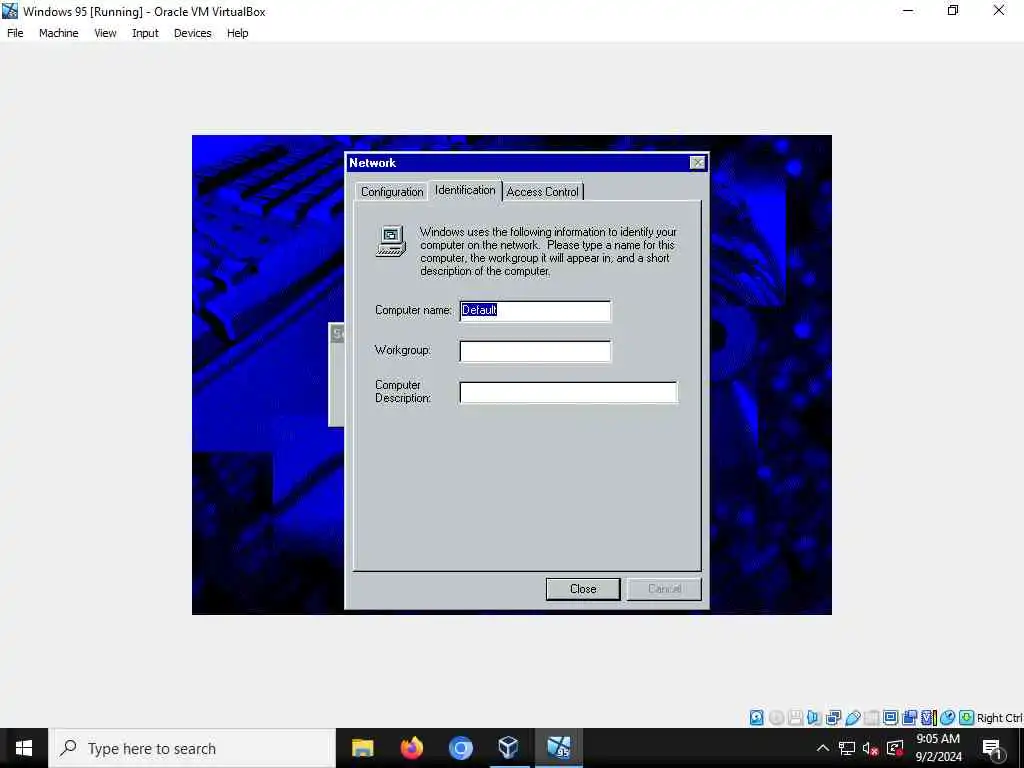Screen dimensions: 1024x768
Task: Click the keyboard capture host key icon
Action: click(x=967, y=718)
